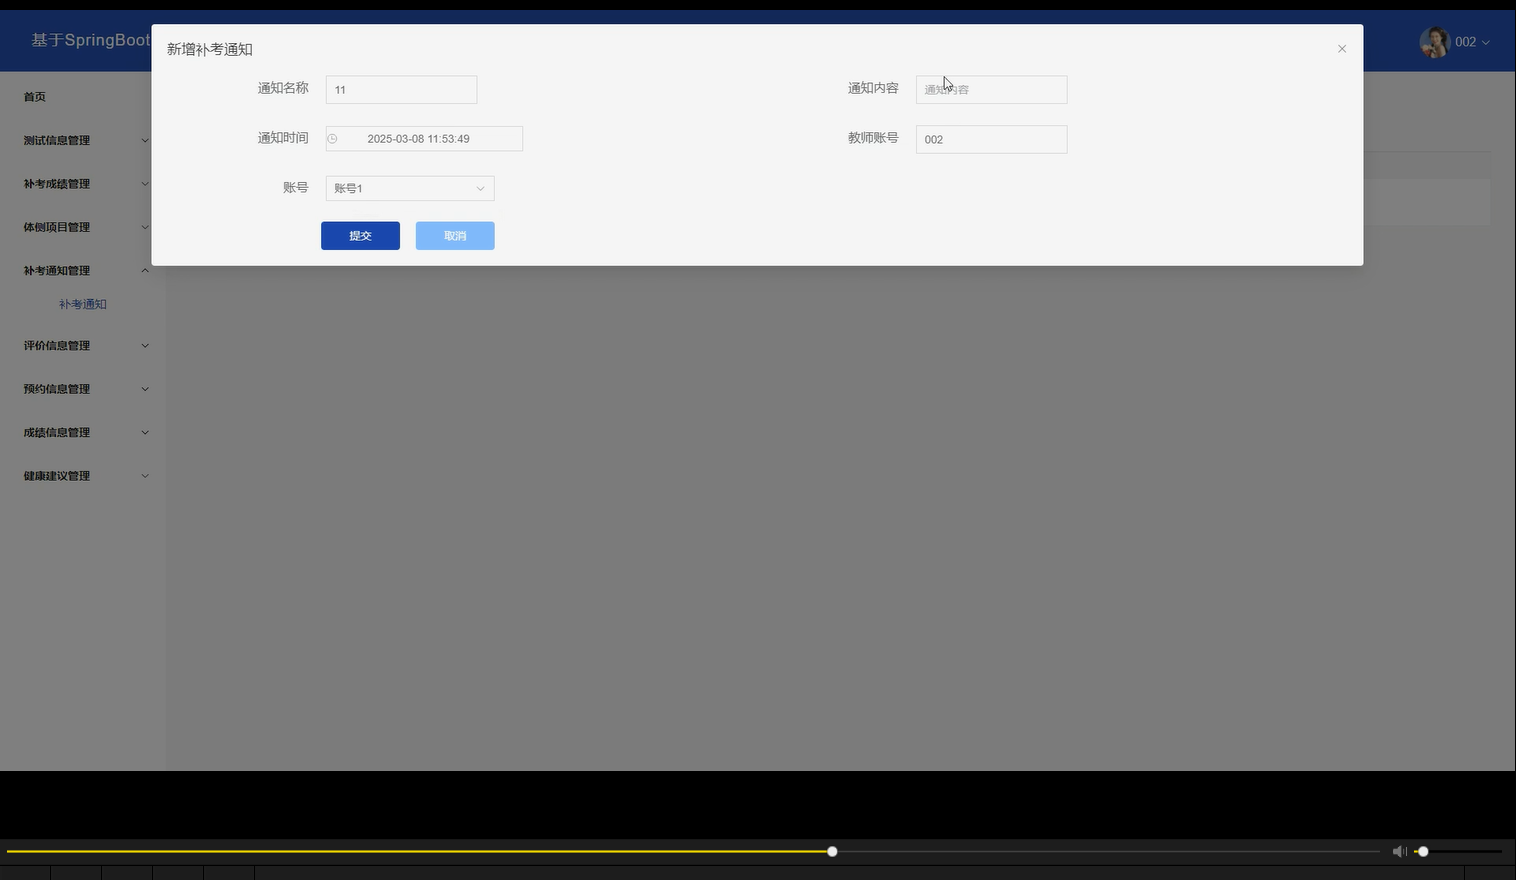Focus the 通知内容 input field
The width and height of the screenshot is (1516, 880).
click(991, 90)
